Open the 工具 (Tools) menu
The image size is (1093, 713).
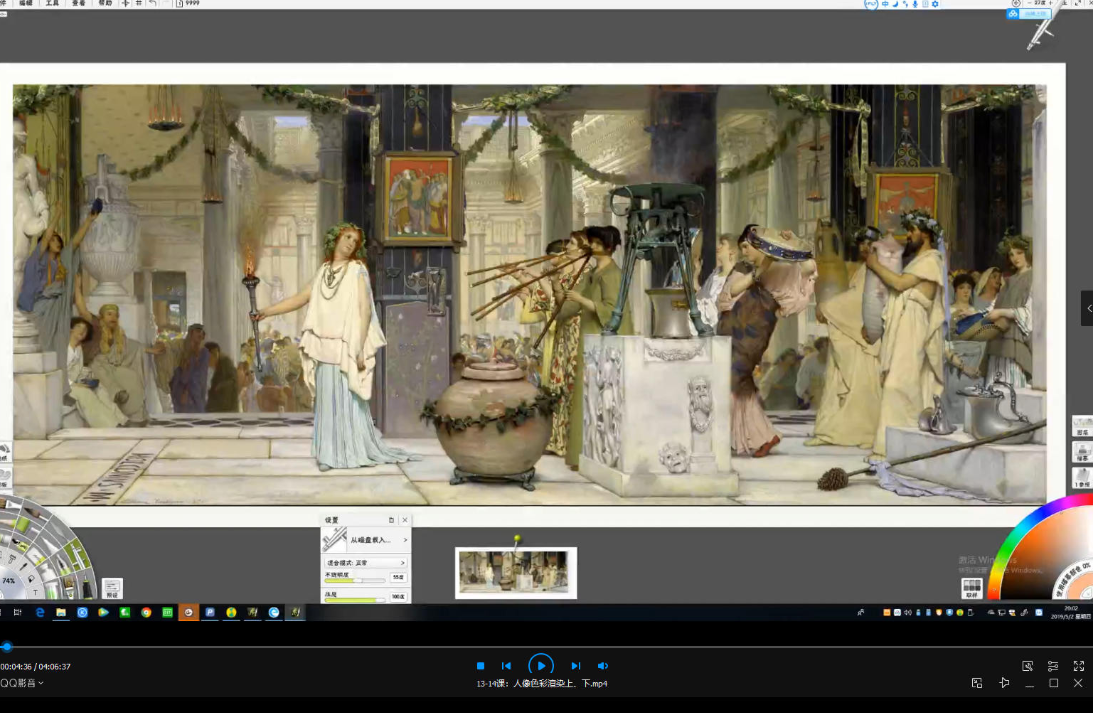tap(52, 3)
